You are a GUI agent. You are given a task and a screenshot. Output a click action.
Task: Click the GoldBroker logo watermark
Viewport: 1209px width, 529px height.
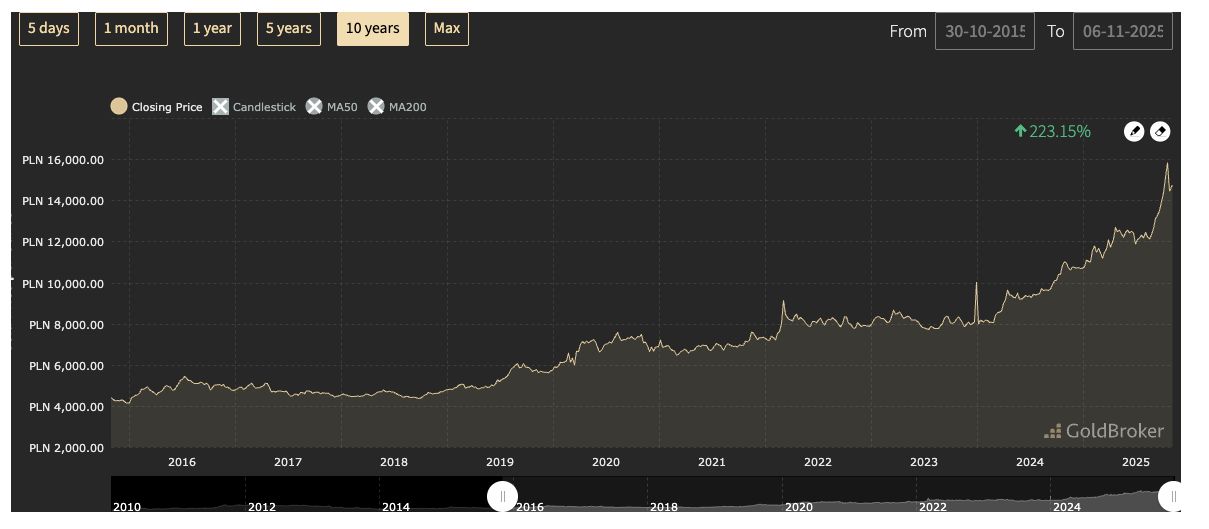tap(1104, 431)
